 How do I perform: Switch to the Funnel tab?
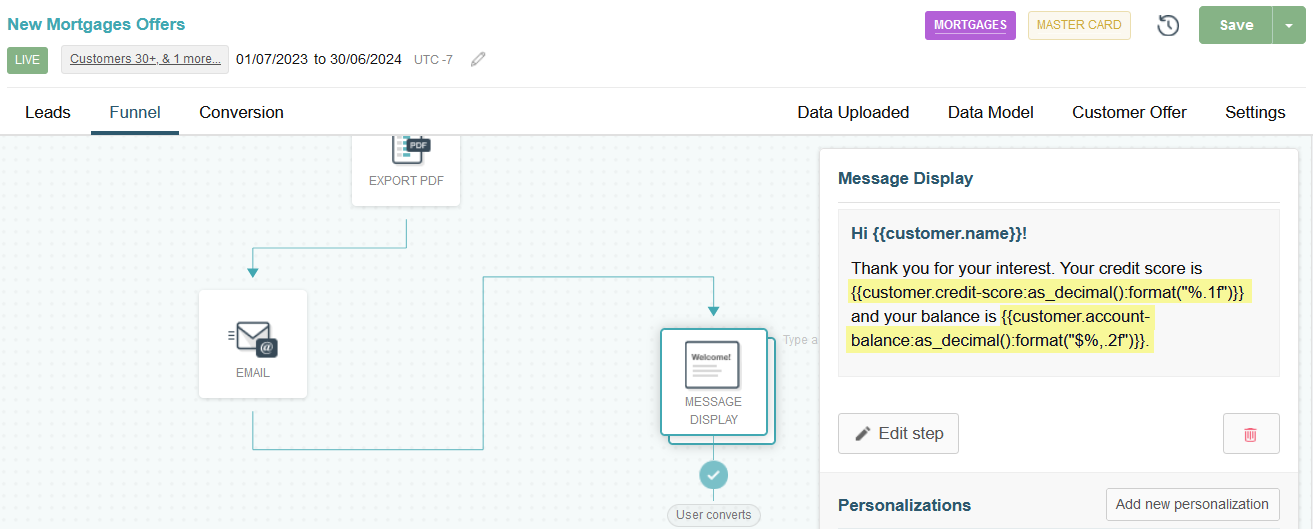pos(135,112)
